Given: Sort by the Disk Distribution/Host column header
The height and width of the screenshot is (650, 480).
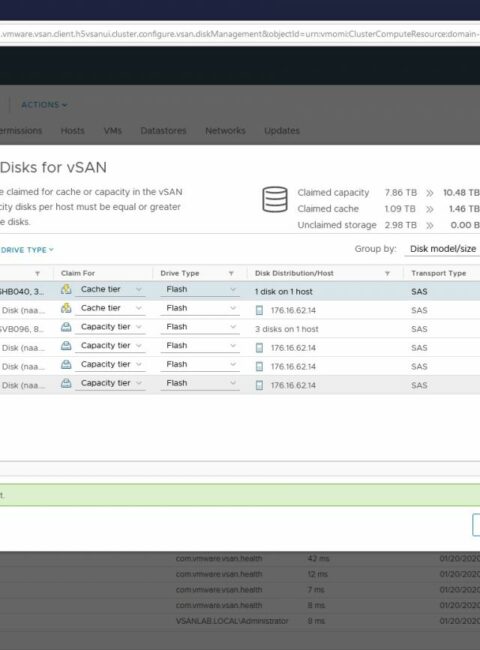Looking at the screenshot, I should [x=294, y=273].
